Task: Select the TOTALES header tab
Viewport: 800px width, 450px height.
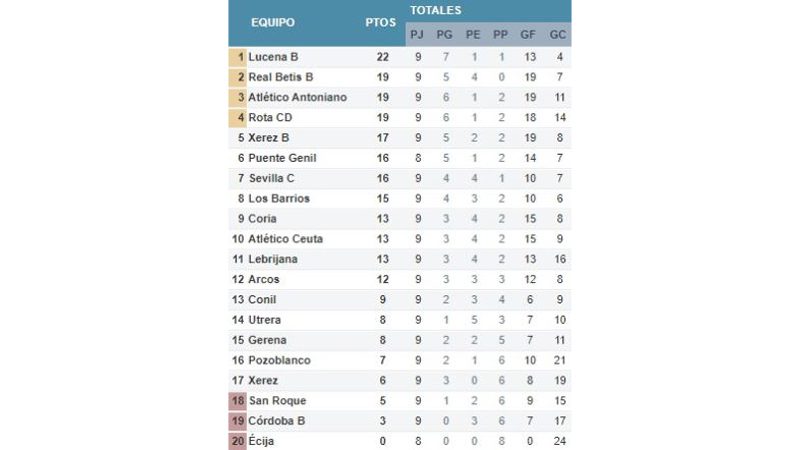Action: pos(436,10)
